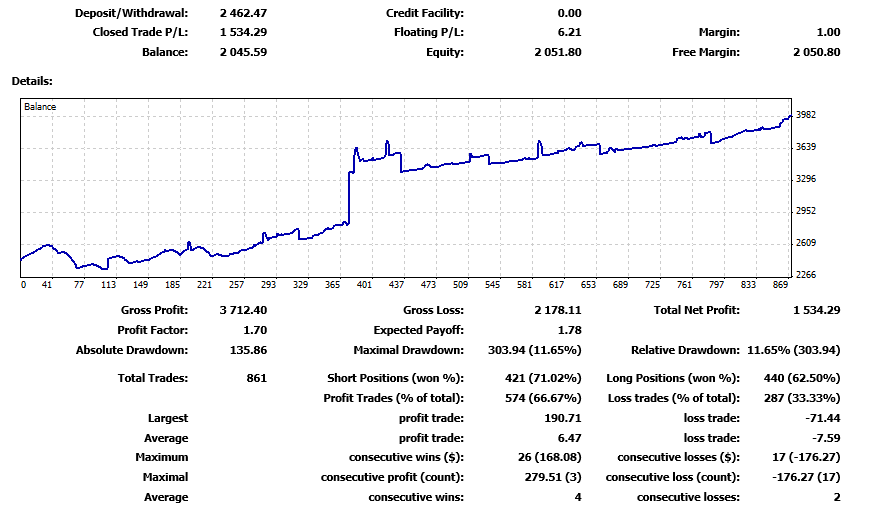Click the Relative Drawdown: label
This screenshot has width=880, height=515.
point(685,350)
